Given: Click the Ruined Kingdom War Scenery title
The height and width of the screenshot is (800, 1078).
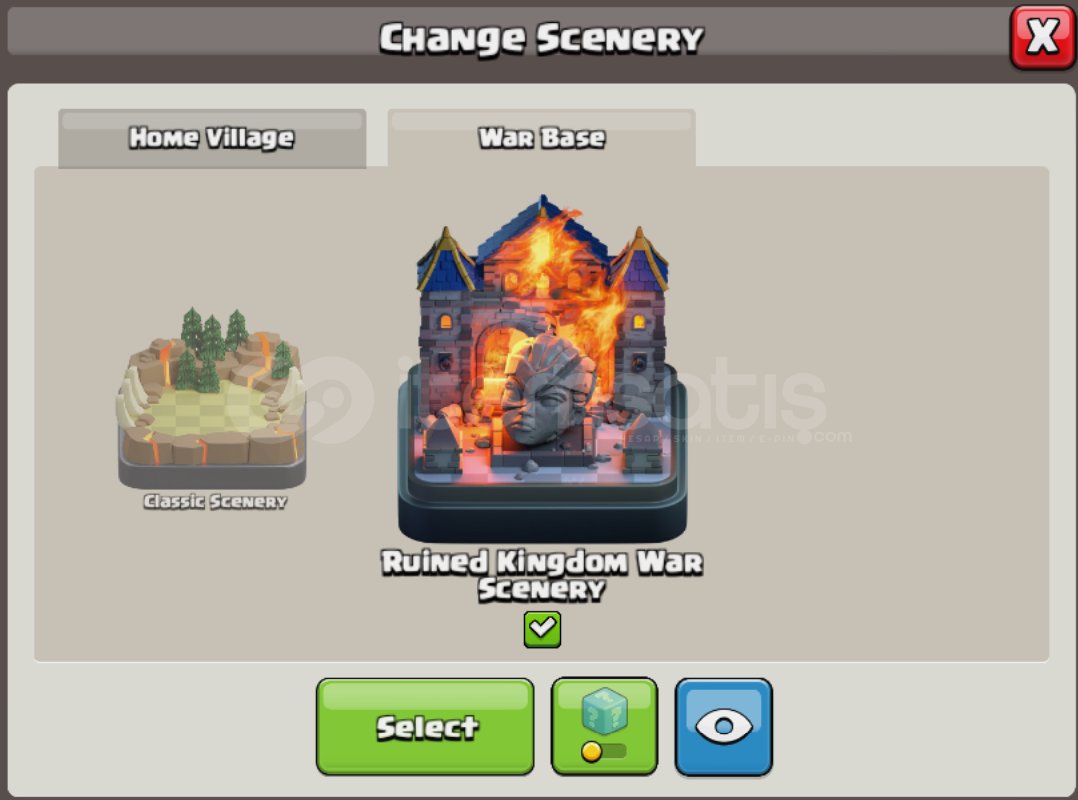Looking at the screenshot, I should [x=542, y=575].
